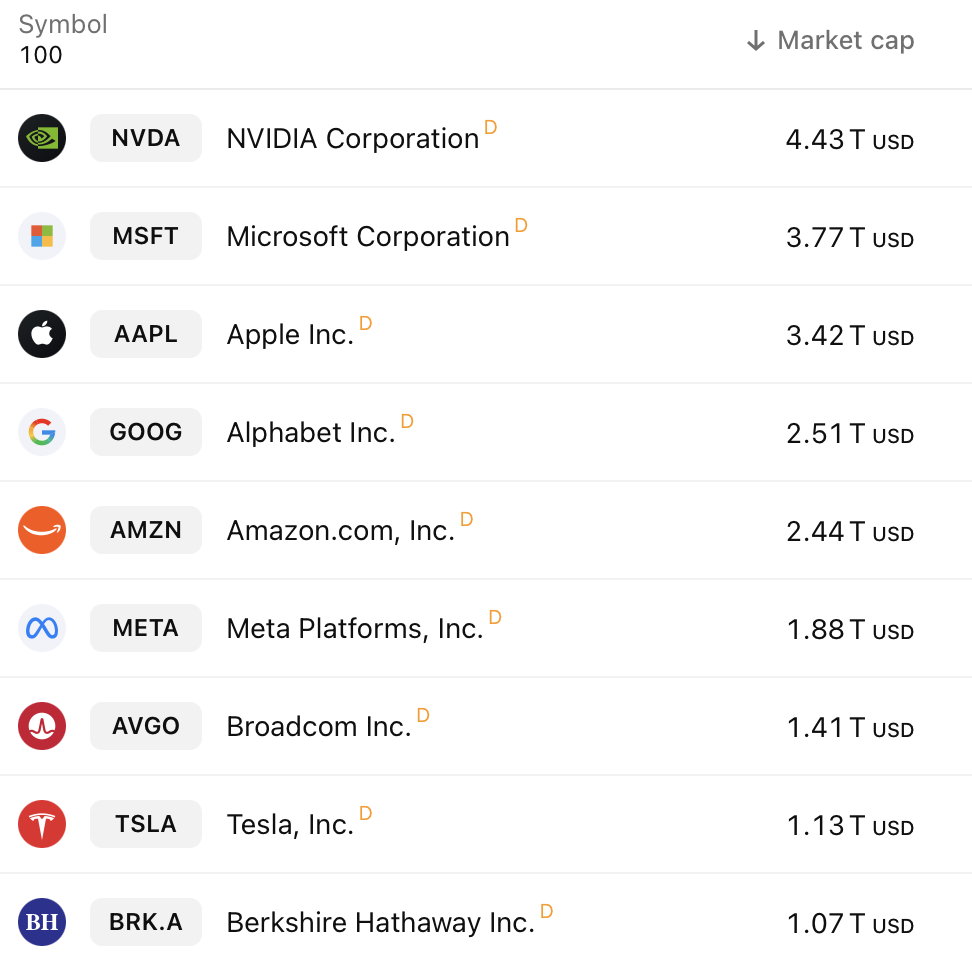Open the Berkshire Hathaway Inc. link

tap(381, 923)
